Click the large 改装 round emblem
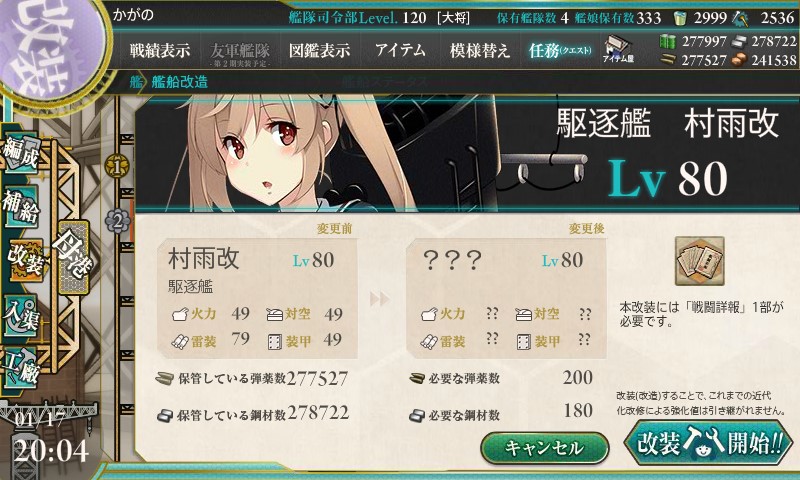Screen dimensions: 800x480 51,48
